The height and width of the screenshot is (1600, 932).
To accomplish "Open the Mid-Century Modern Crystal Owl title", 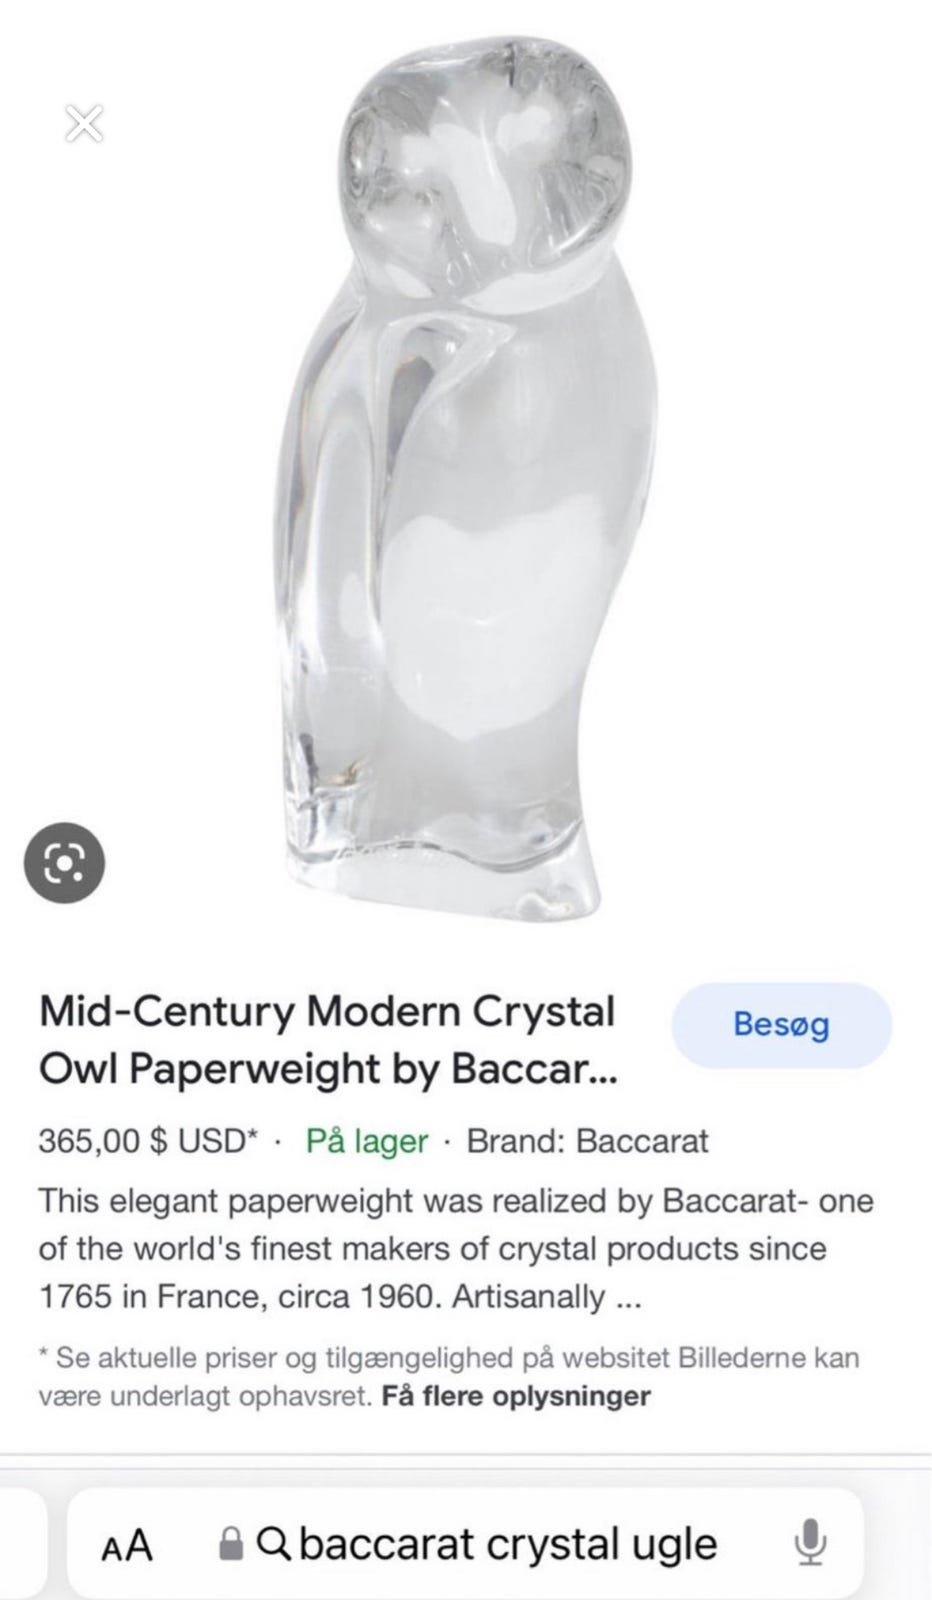I will coord(328,1040).
